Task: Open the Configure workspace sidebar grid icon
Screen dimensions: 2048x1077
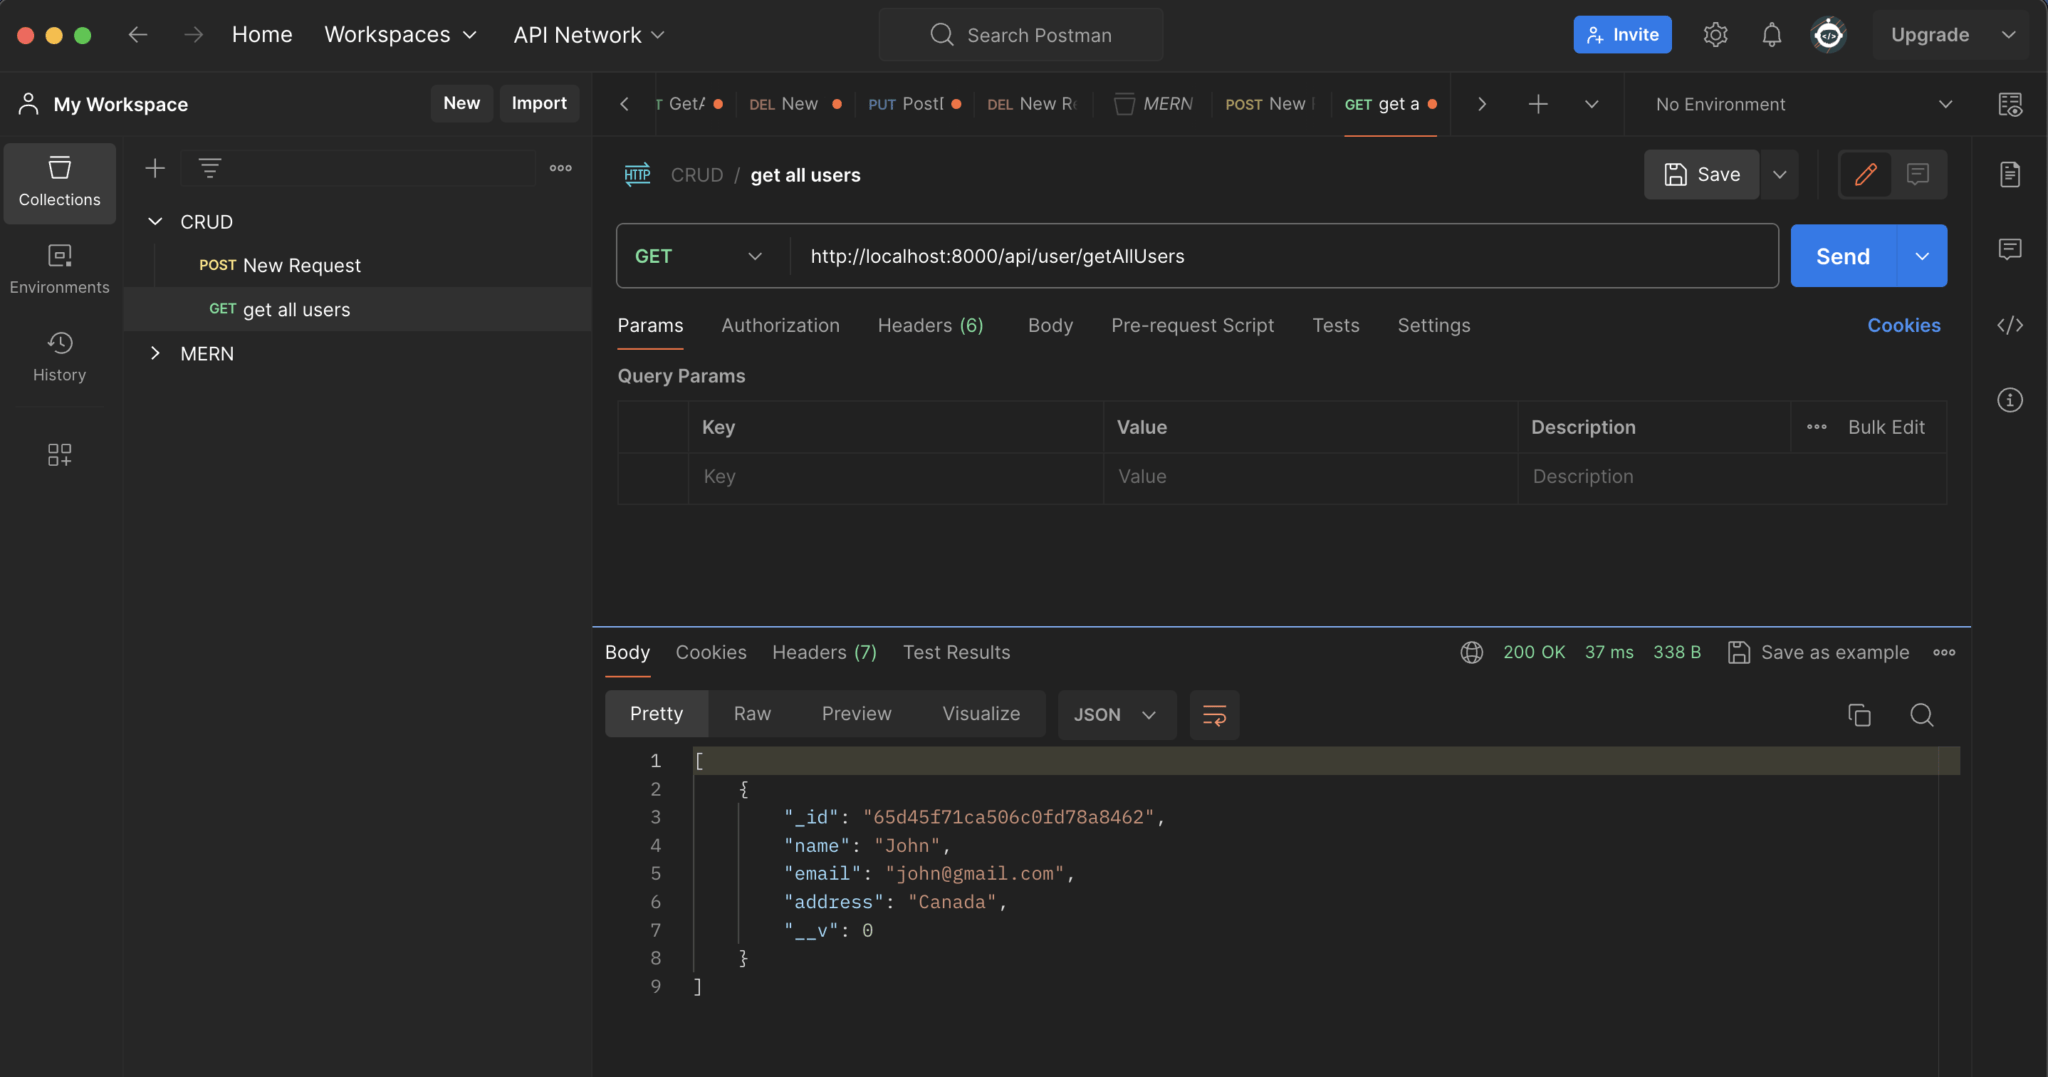Action: click(59, 455)
